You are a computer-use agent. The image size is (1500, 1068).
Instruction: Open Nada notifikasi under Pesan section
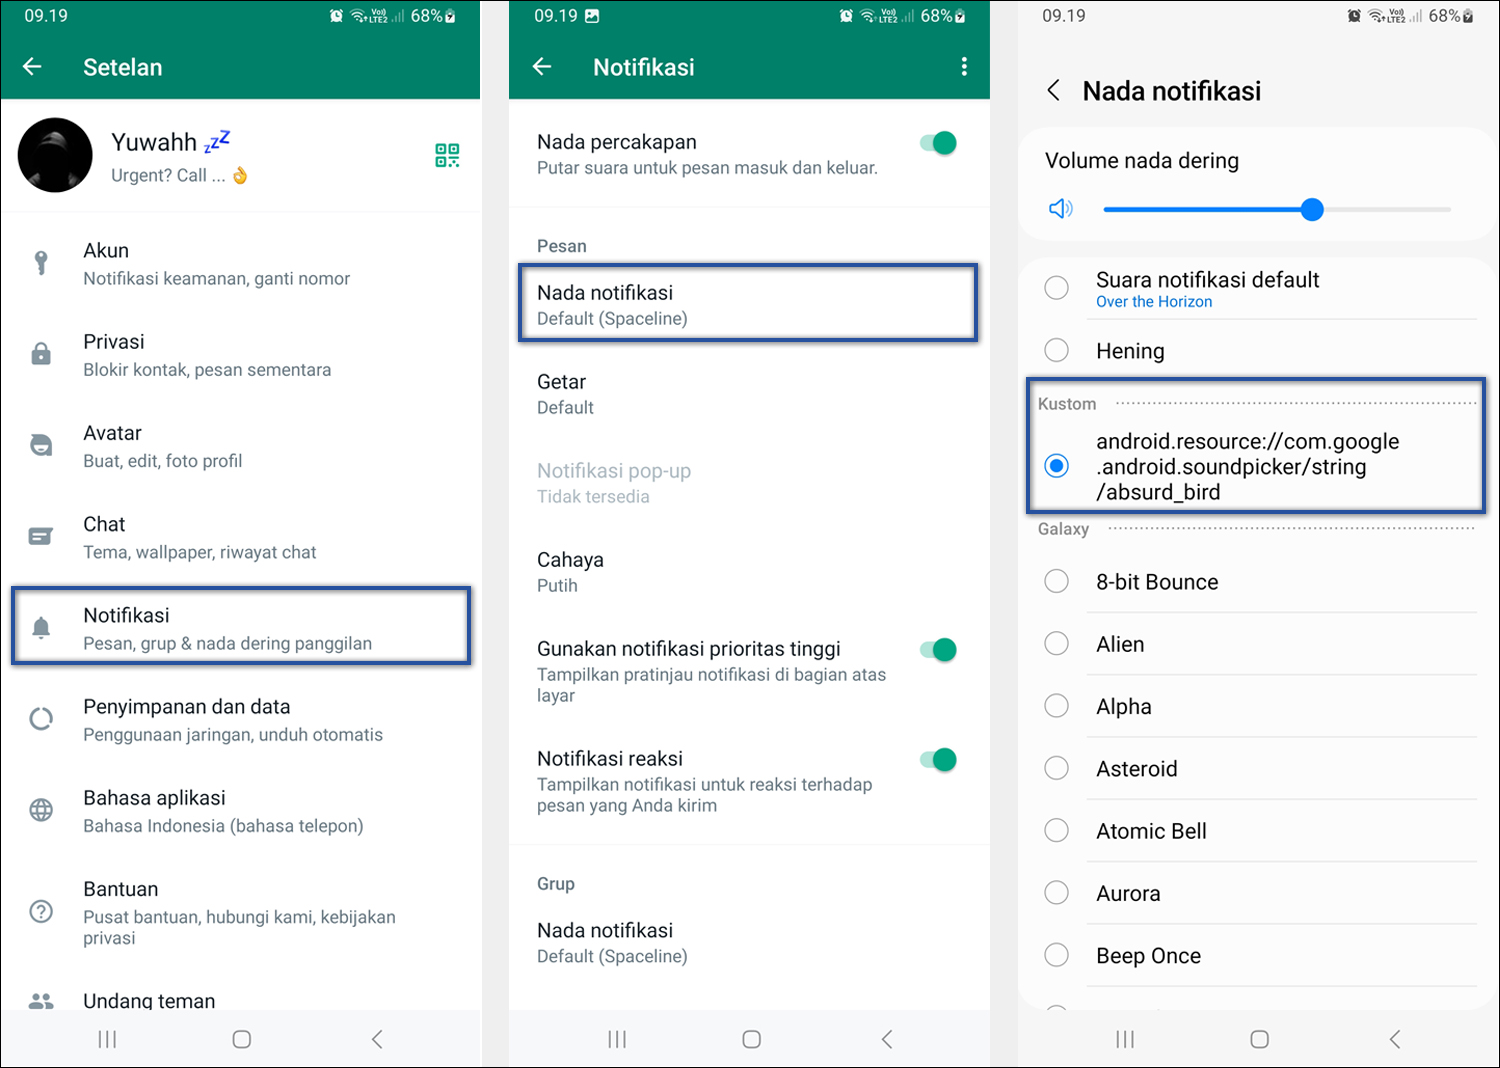[748, 304]
